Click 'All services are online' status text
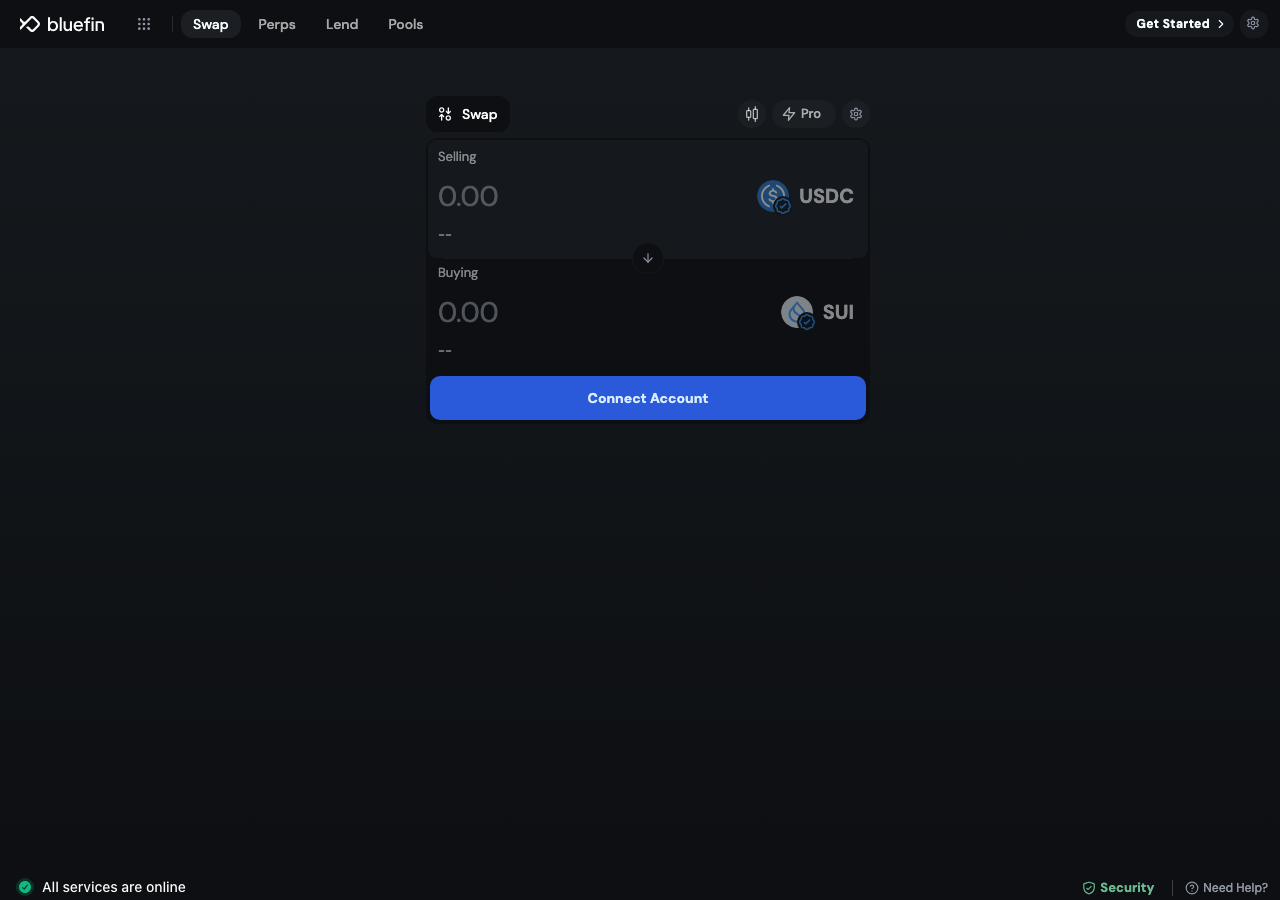The image size is (1280, 900). tap(114, 887)
